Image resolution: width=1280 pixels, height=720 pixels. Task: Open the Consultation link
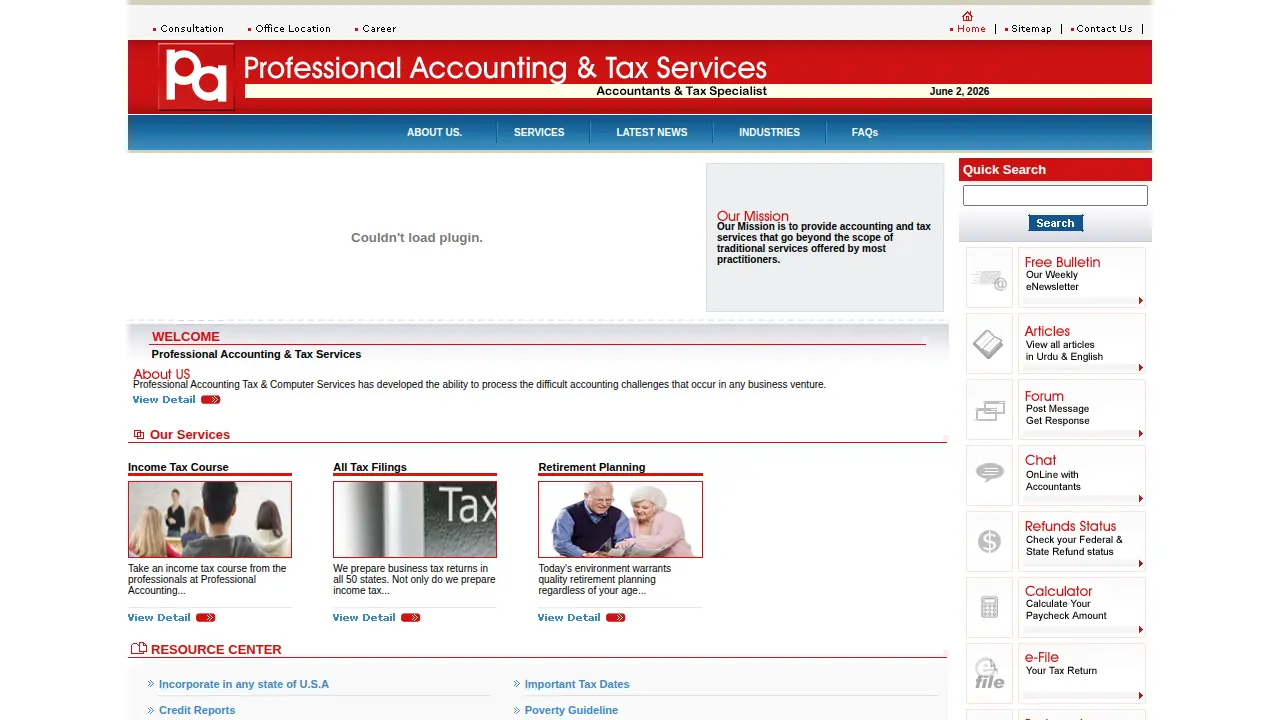click(192, 29)
